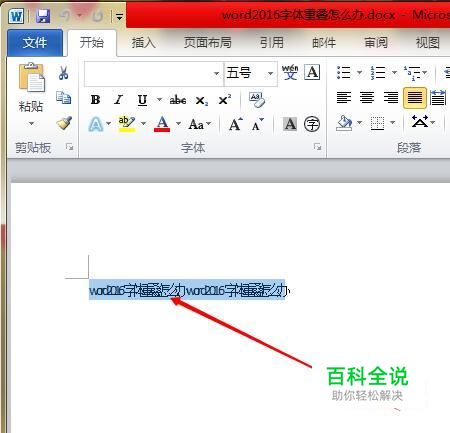Click the Cut scissors icon
The width and height of the screenshot is (450, 433).
(x=64, y=73)
